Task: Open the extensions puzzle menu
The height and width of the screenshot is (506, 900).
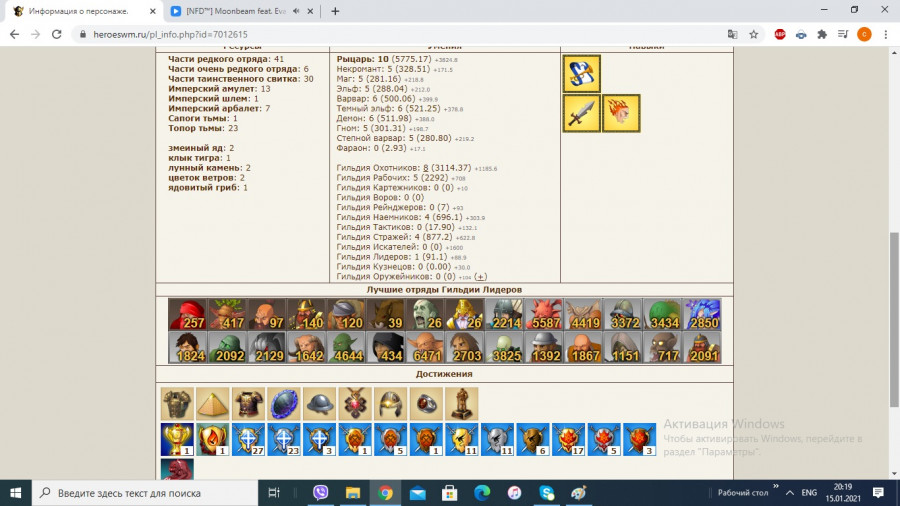Action: [822, 34]
